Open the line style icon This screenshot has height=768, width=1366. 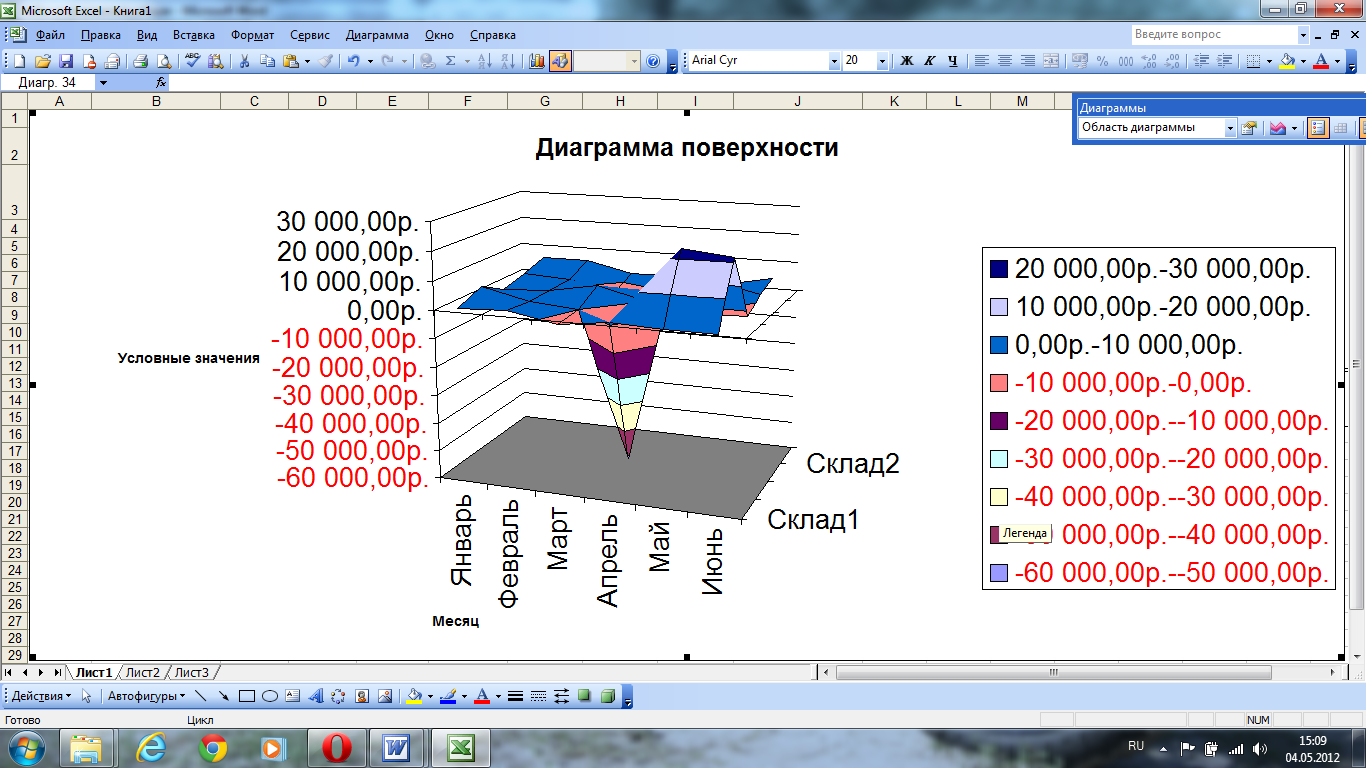(x=515, y=696)
